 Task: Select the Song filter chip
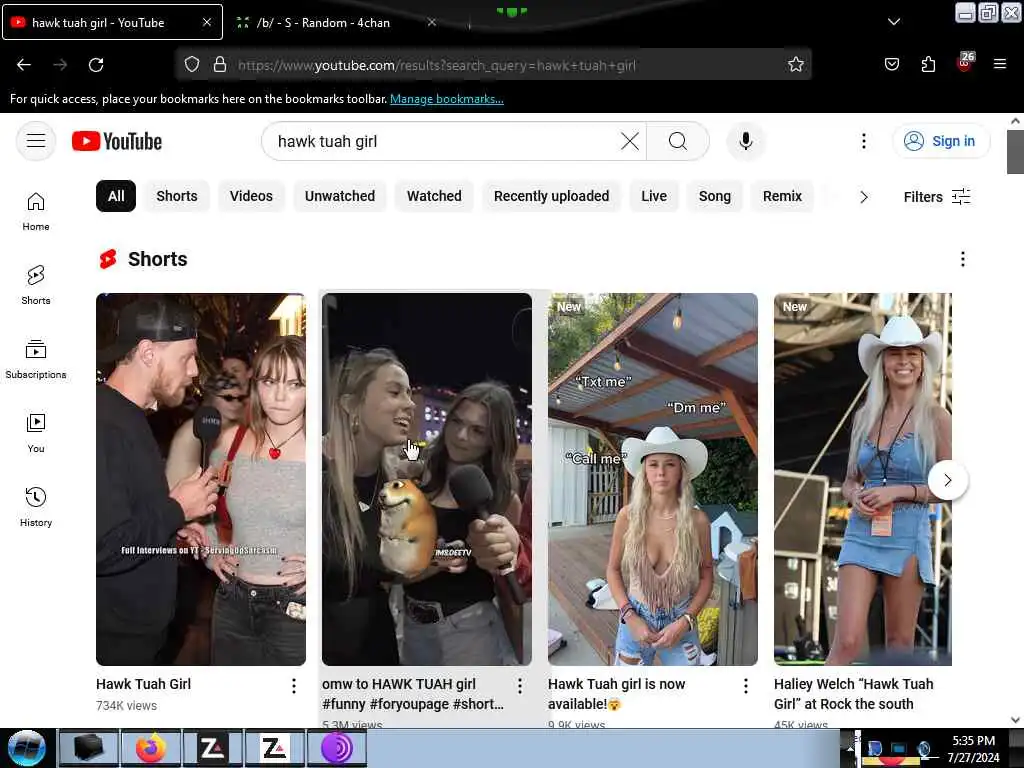(714, 196)
